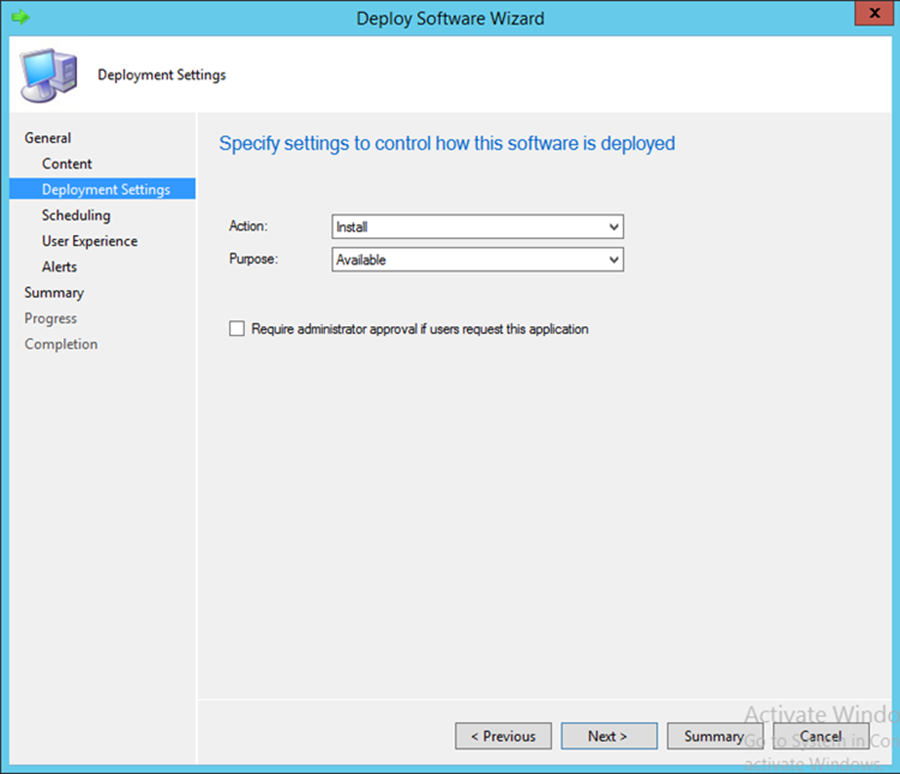Click the Deployment Settings header title text
The width and height of the screenshot is (900, 774).
pyautogui.click(x=162, y=75)
